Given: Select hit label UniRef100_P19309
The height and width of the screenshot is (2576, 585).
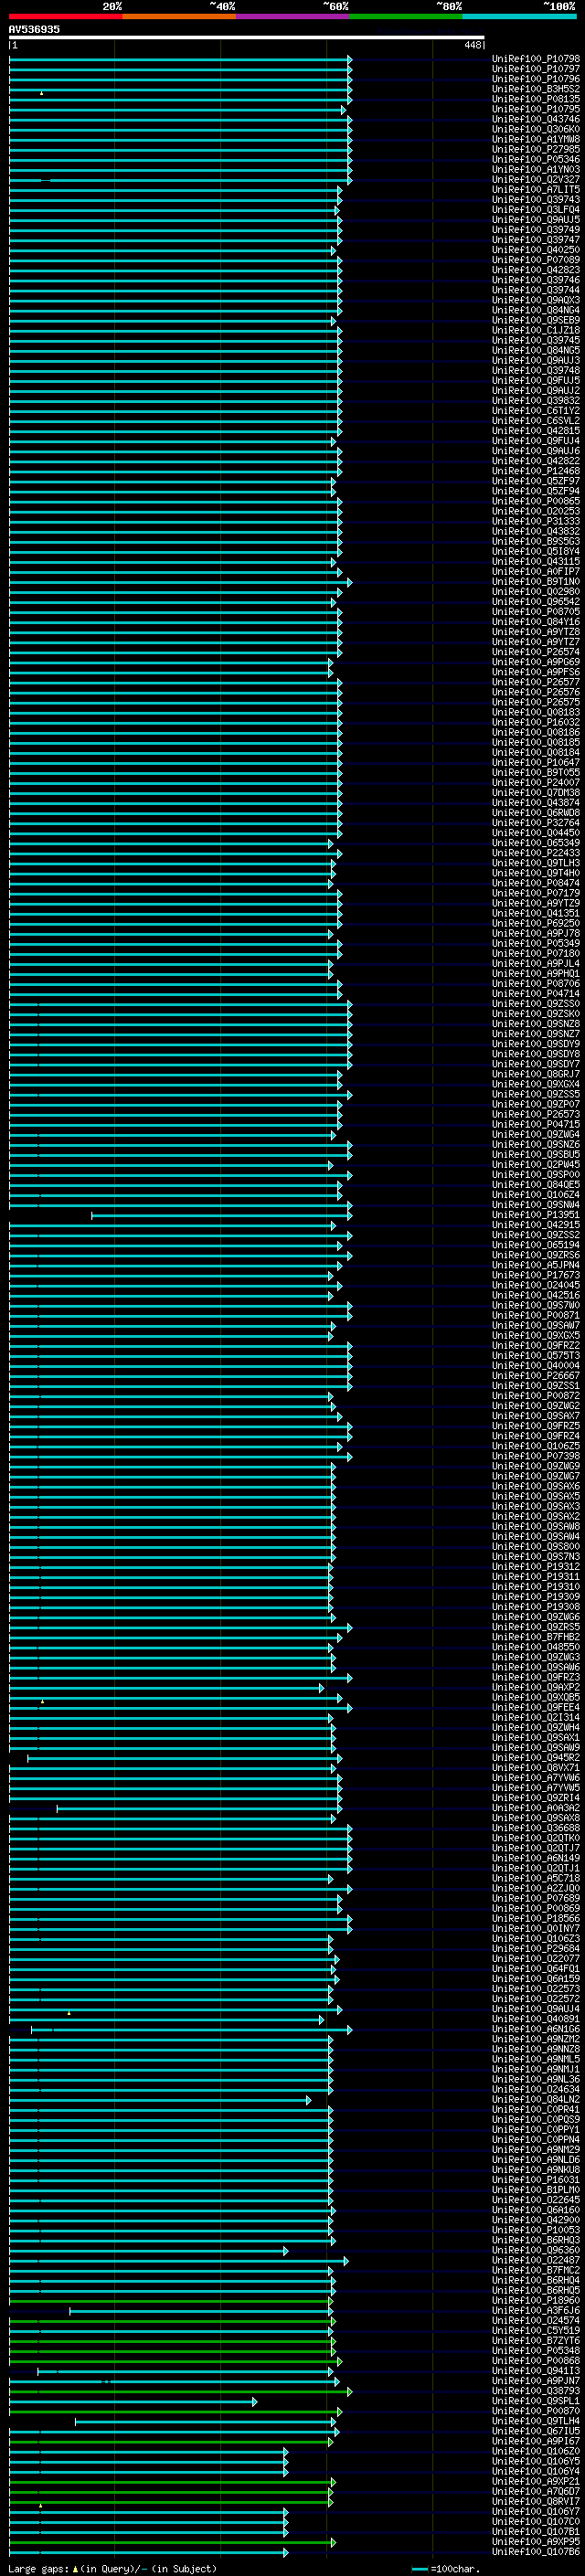Looking at the screenshot, I should point(536,1597).
